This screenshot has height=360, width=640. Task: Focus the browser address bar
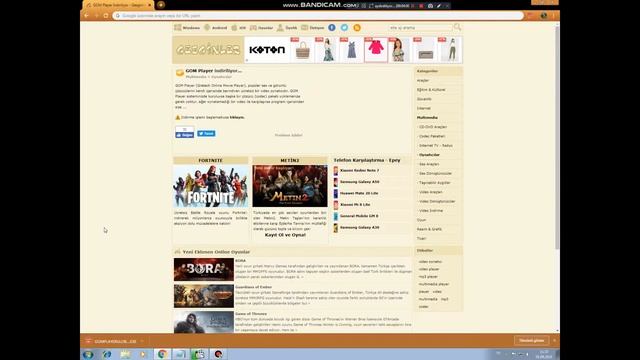tap(318, 16)
